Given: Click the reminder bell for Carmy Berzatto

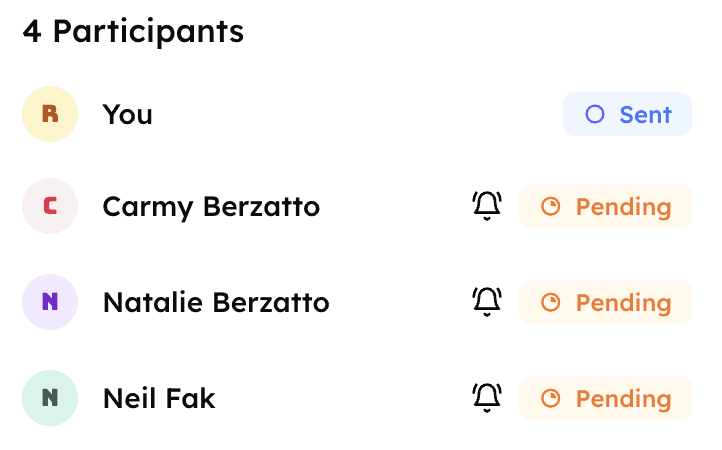Looking at the screenshot, I should pyautogui.click(x=487, y=207).
